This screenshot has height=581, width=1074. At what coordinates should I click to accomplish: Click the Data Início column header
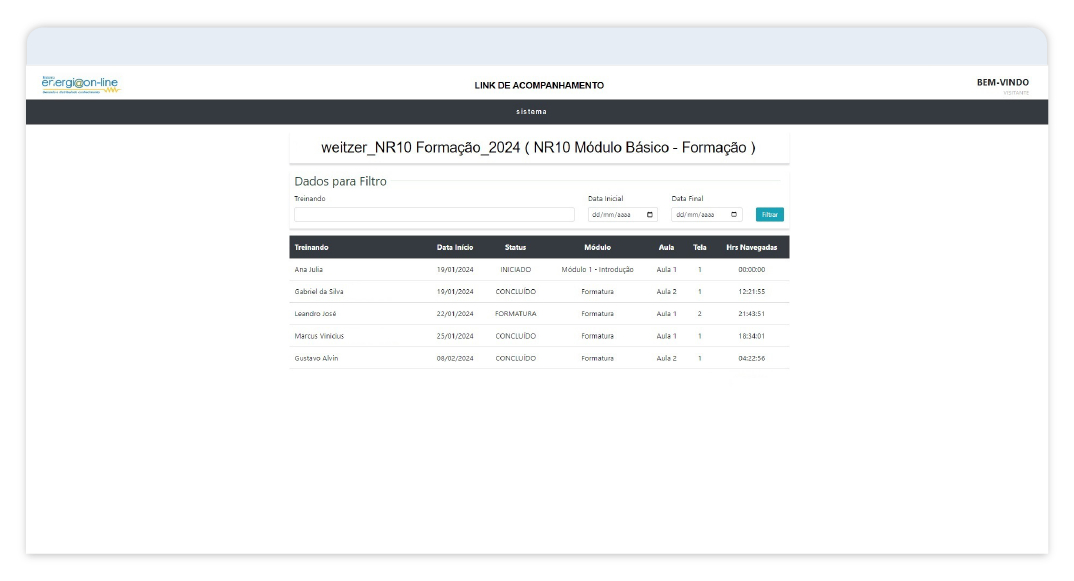click(455, 247)
